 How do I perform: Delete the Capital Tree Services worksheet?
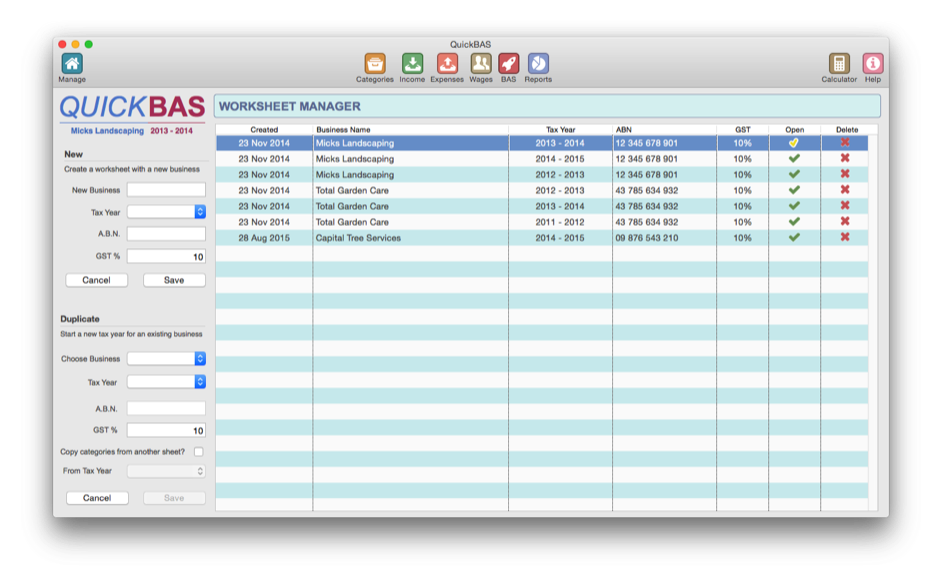(x=846, y=238)
